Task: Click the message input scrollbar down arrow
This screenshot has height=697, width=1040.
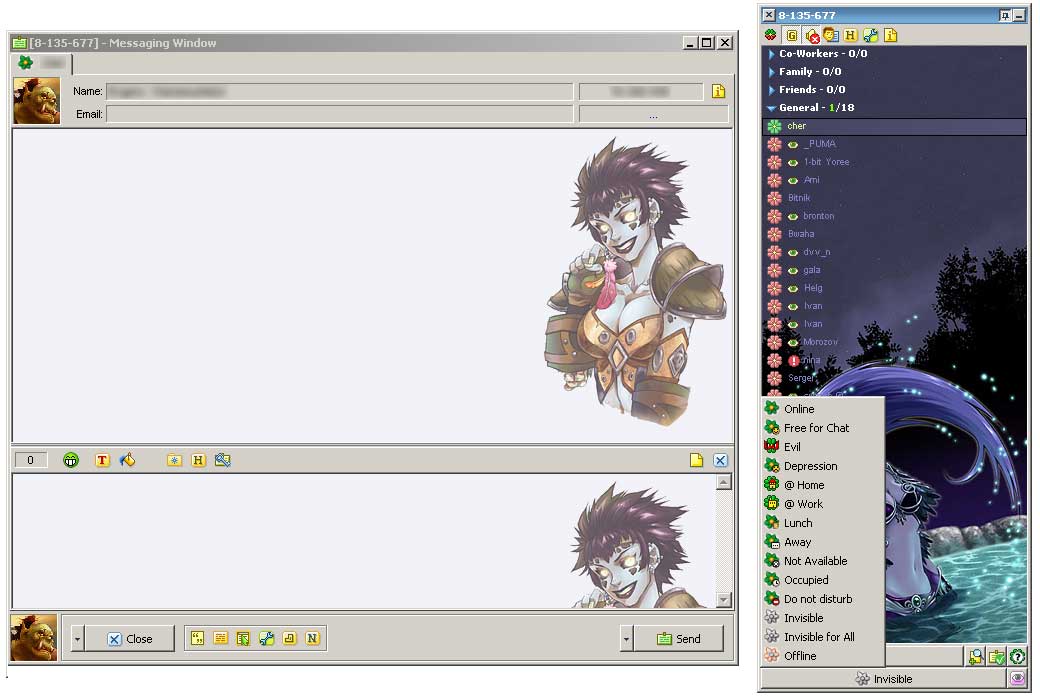Action: coord(724,600)
